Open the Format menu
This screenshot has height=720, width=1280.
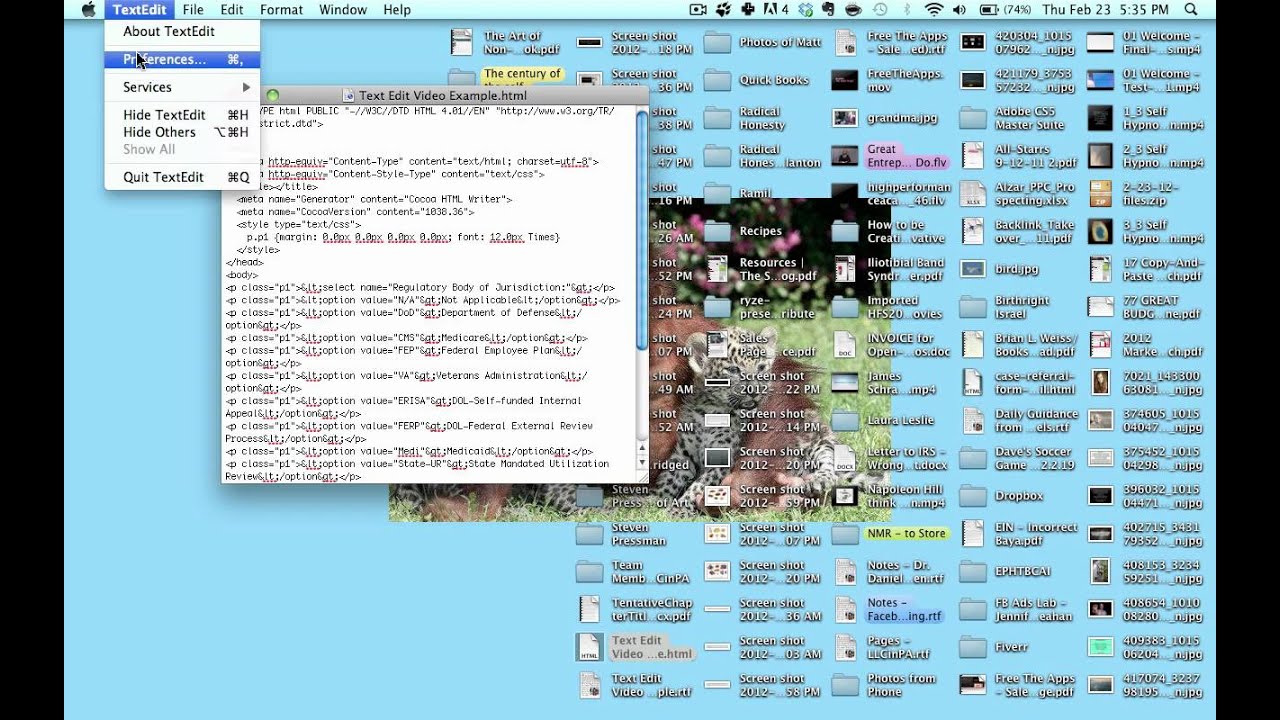[281, 10]
